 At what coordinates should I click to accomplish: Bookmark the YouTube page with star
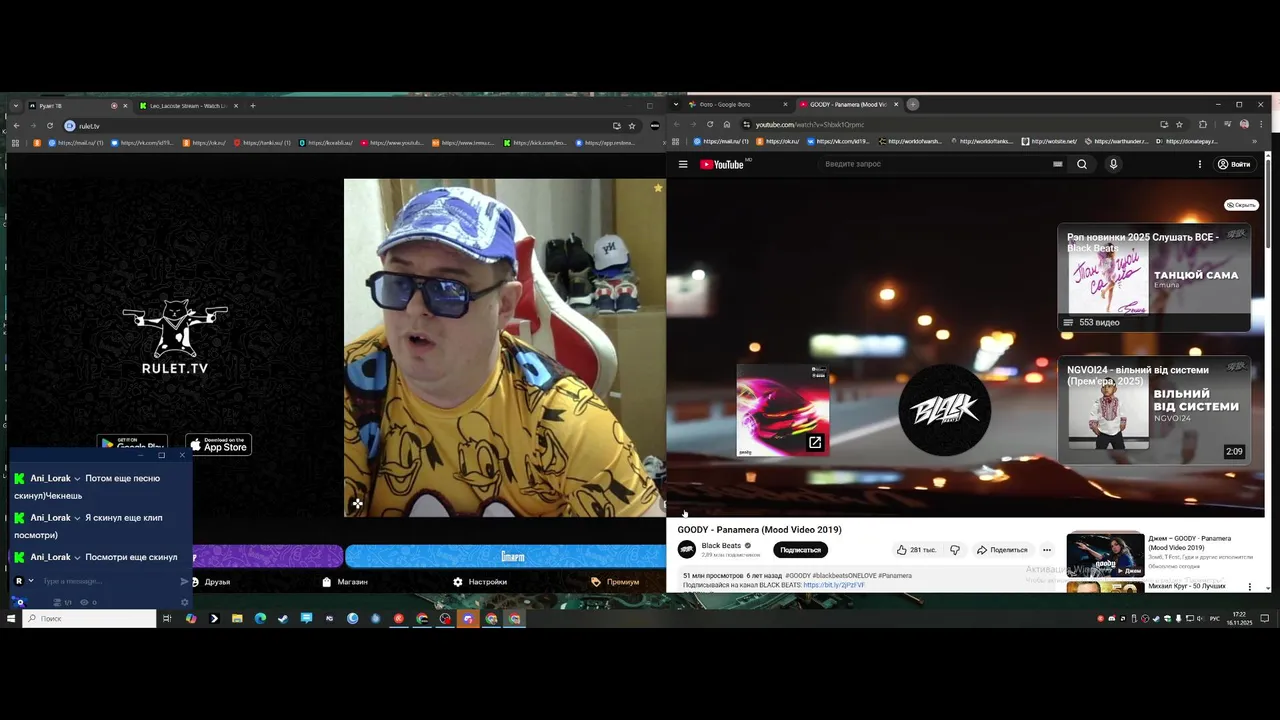point(1180,124)
